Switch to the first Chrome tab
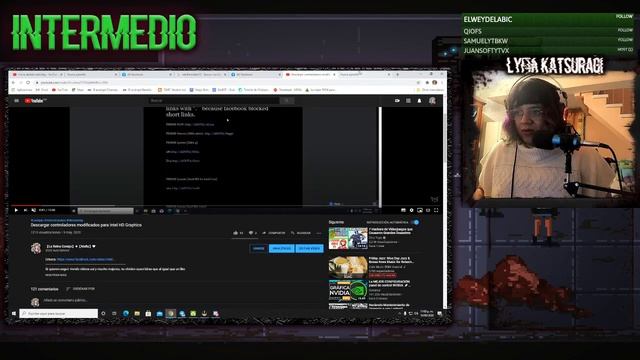 (x=38, y=75)
